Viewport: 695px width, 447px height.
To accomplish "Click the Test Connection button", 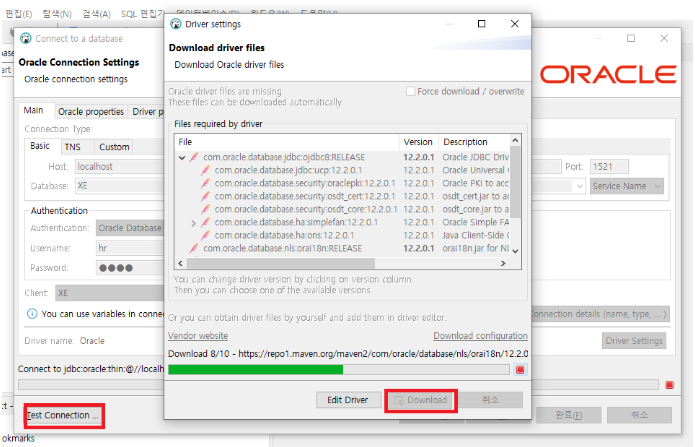I will click(x=63, y=416).
